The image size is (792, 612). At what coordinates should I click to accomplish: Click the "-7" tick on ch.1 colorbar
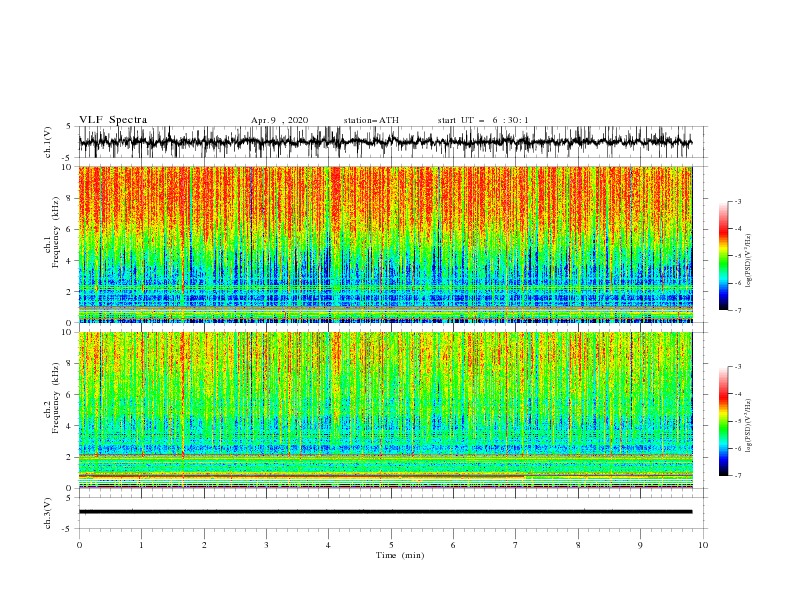pyautogui.click(x=737, y=310)
